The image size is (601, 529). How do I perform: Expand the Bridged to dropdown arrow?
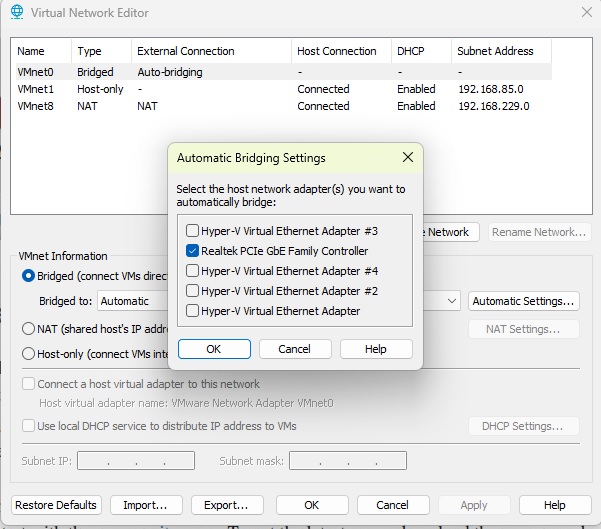[x=450, y=301]
